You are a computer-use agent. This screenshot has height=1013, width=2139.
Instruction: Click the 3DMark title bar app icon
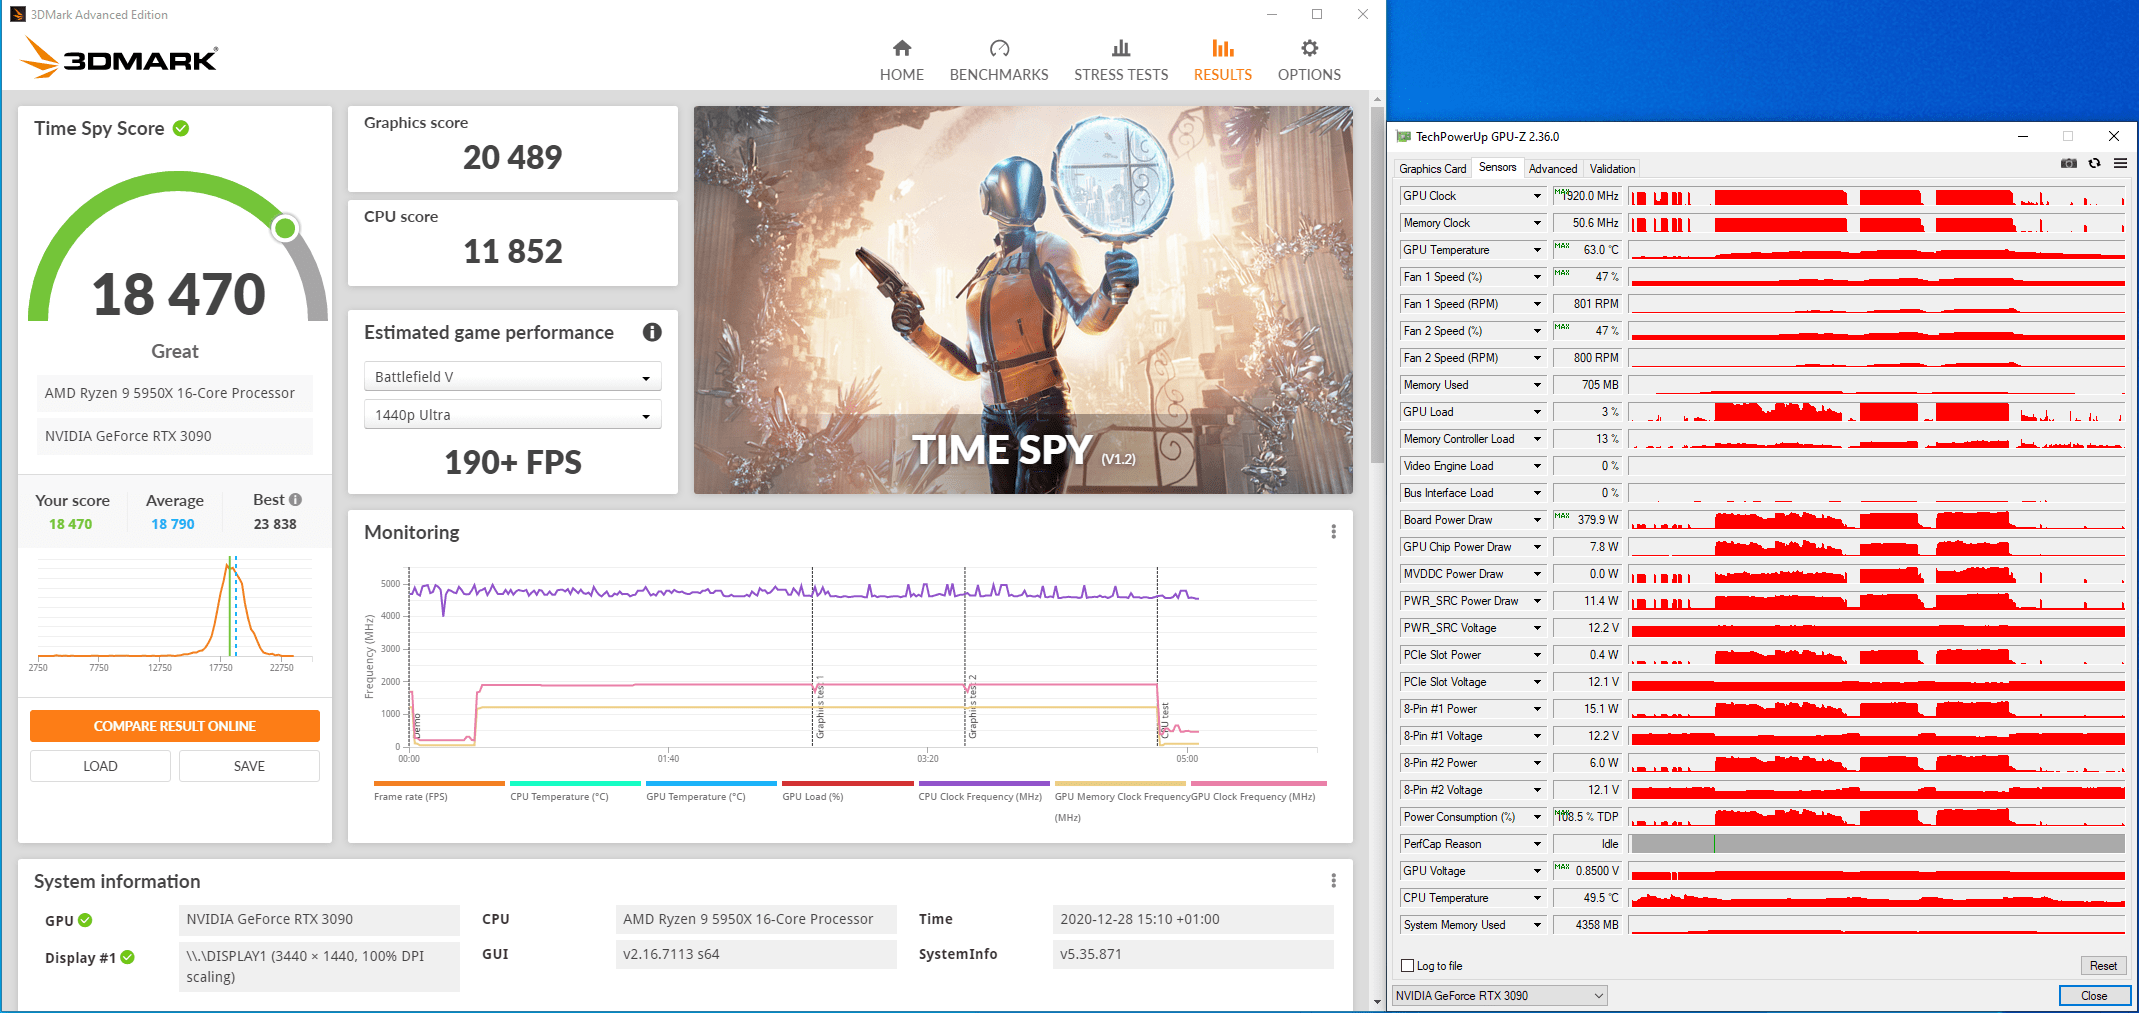pyautogui.click(x=17, y=14)
